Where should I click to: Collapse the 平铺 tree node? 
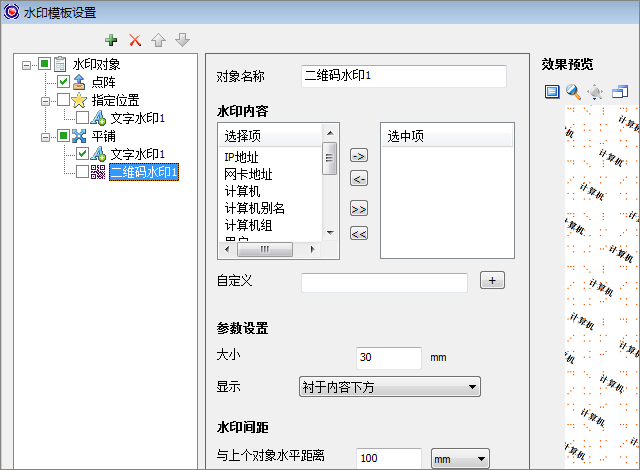tap(45, 136)
